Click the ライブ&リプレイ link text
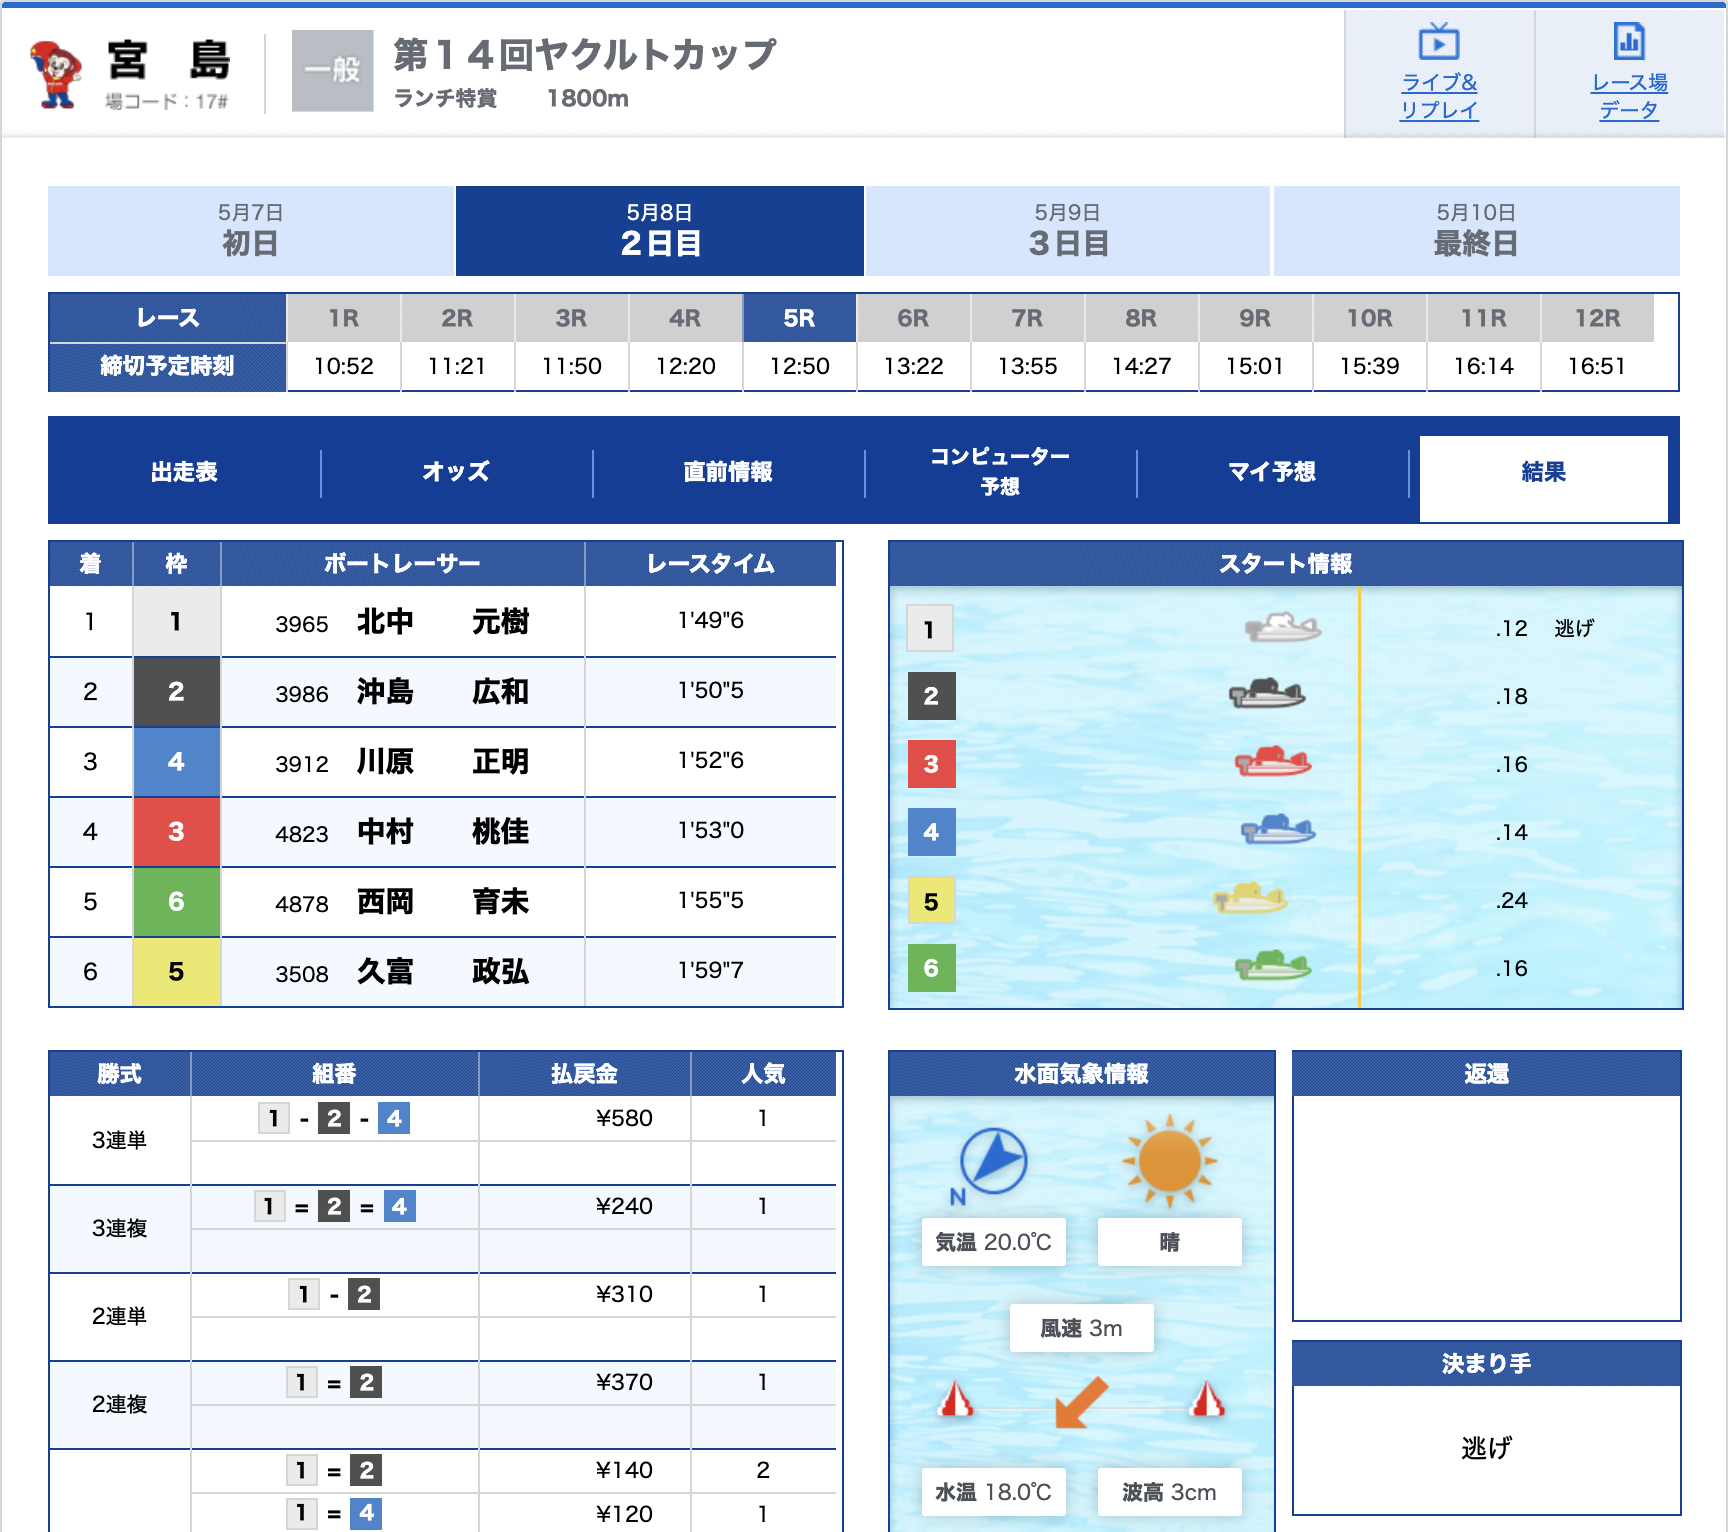Viewport: 1728px width, 1532px height. point(1438,96)
